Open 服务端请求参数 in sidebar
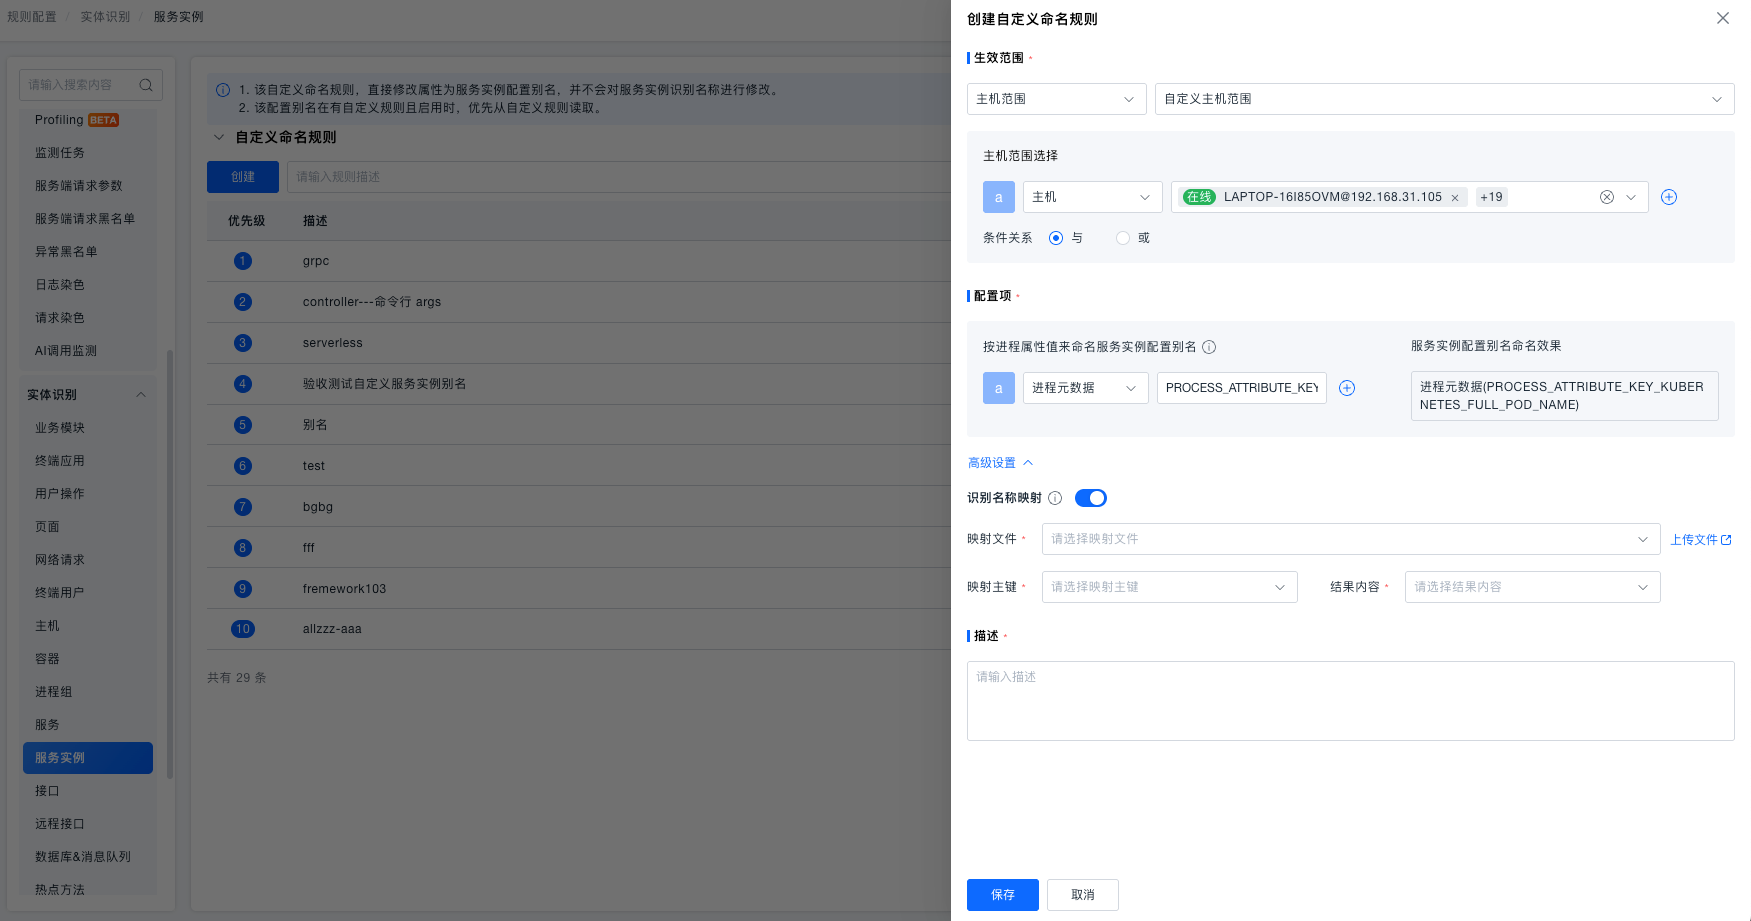Viewport: 1751px width, 921px height. 79,186
